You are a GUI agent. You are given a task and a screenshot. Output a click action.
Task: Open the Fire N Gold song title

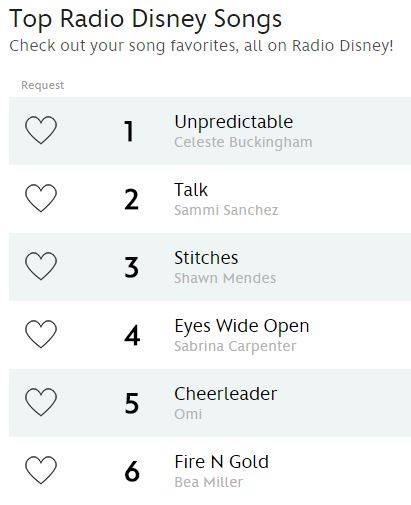tap(222, 462)
